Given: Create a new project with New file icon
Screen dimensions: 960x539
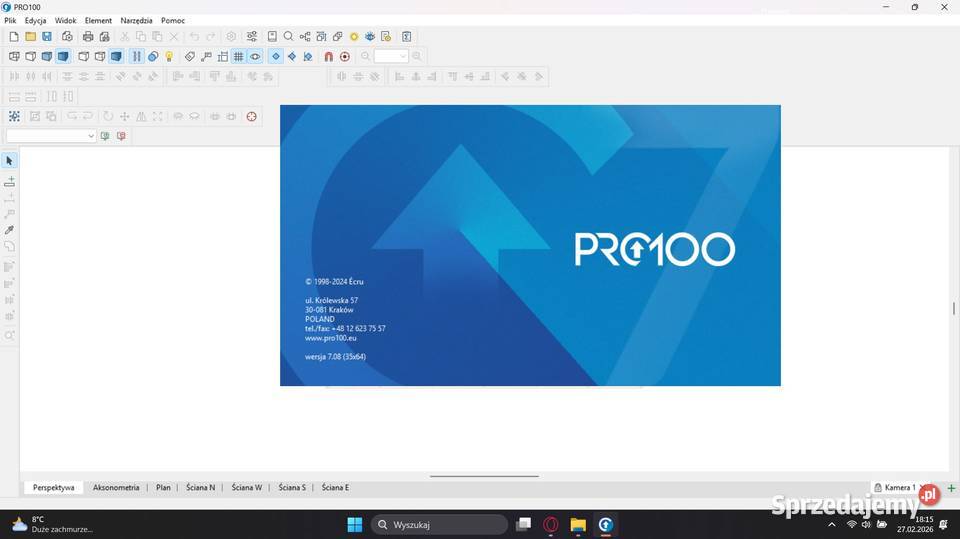Looking at the screenshot, I should [x=13, y=37].
